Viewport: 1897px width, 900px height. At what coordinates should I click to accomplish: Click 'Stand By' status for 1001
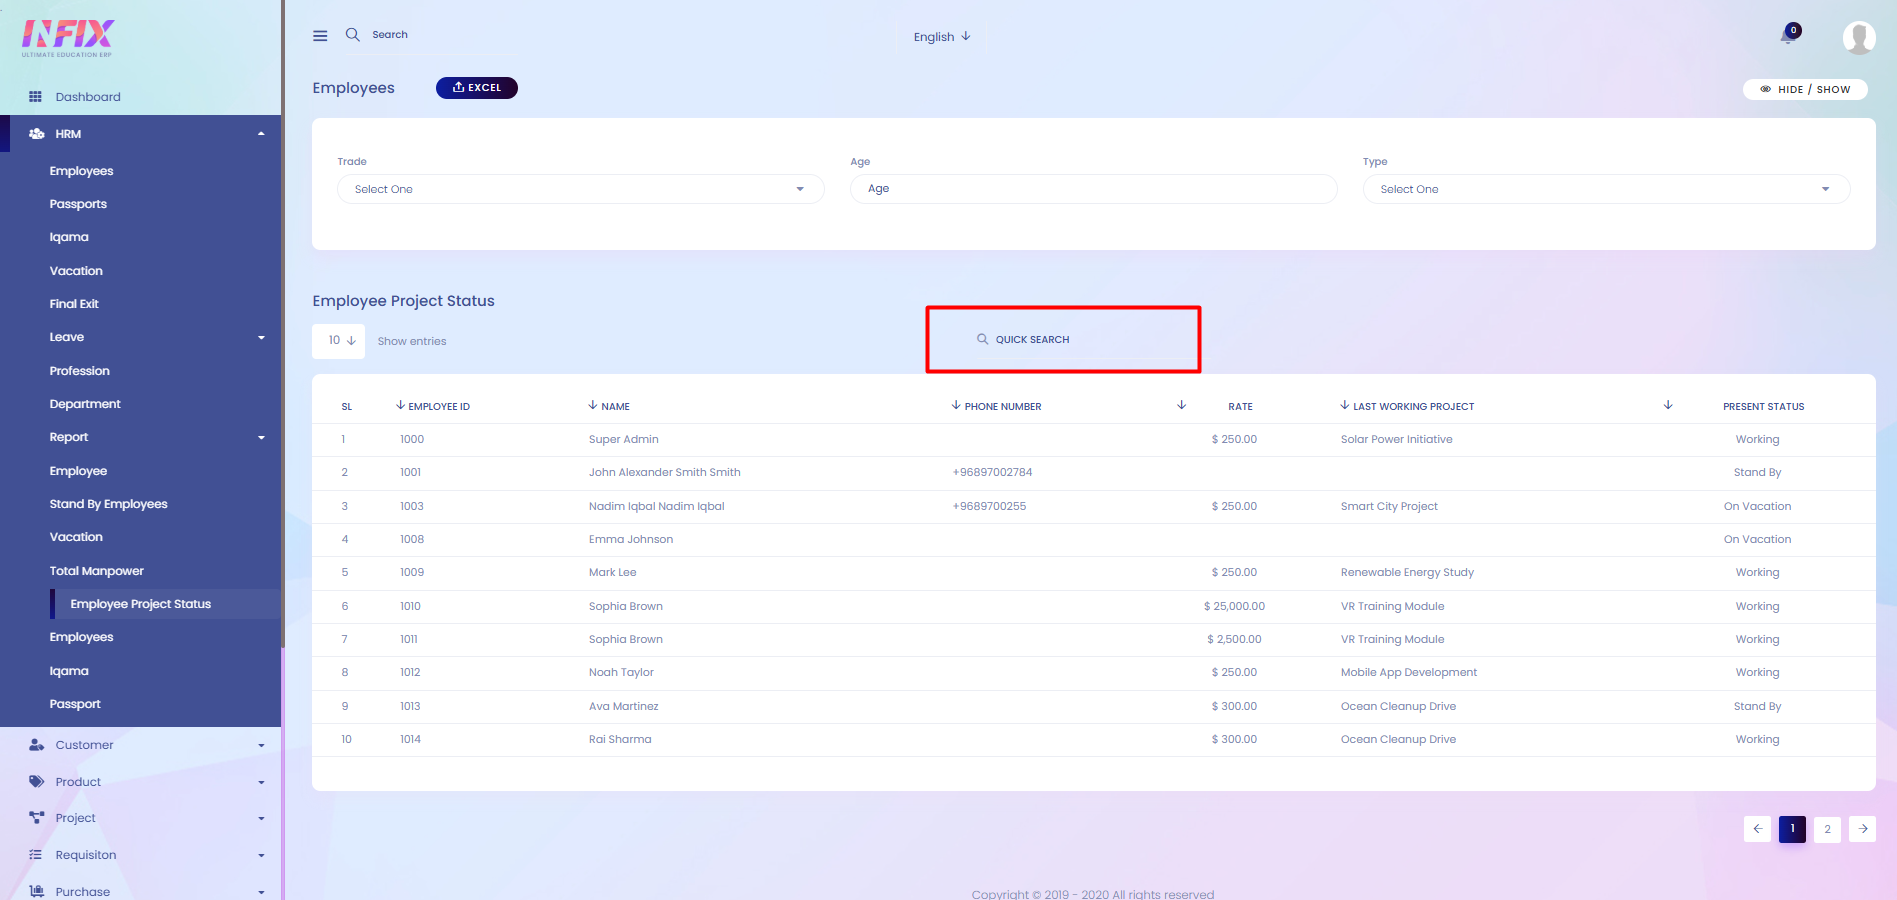pyautogui.click(x=1757, y=472)
